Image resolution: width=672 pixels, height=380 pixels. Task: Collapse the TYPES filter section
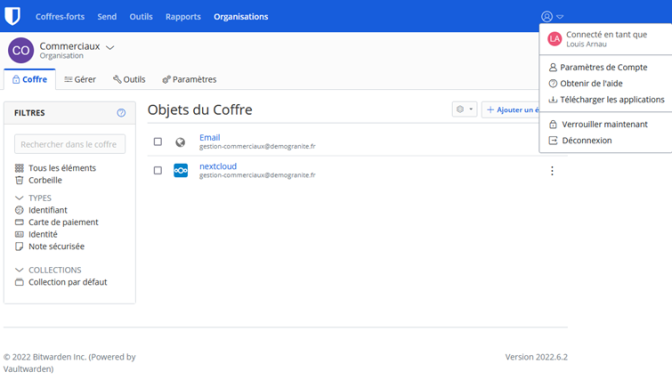[x=19, y=198]
